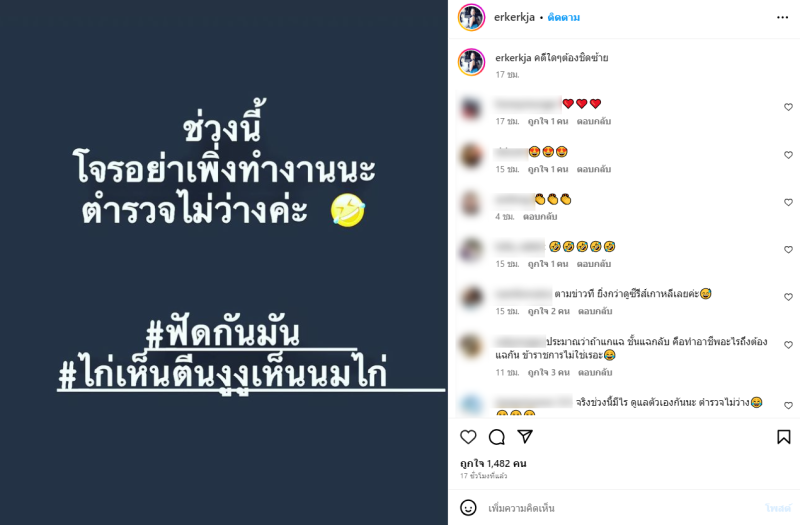Like the rolling-laugh emojis comment
The image size is (800, 525).
(788, 249)
